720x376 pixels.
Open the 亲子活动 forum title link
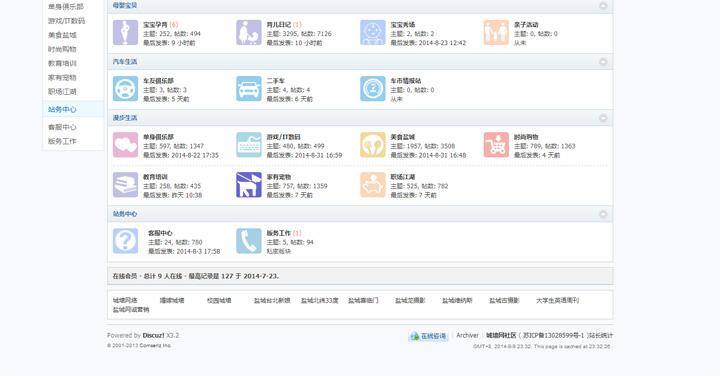(526, 25)
